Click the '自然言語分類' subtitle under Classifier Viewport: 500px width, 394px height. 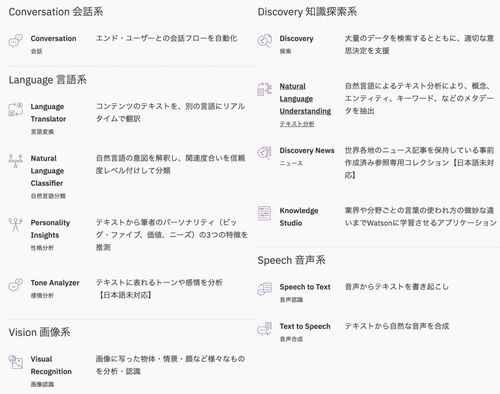[48, 196]
